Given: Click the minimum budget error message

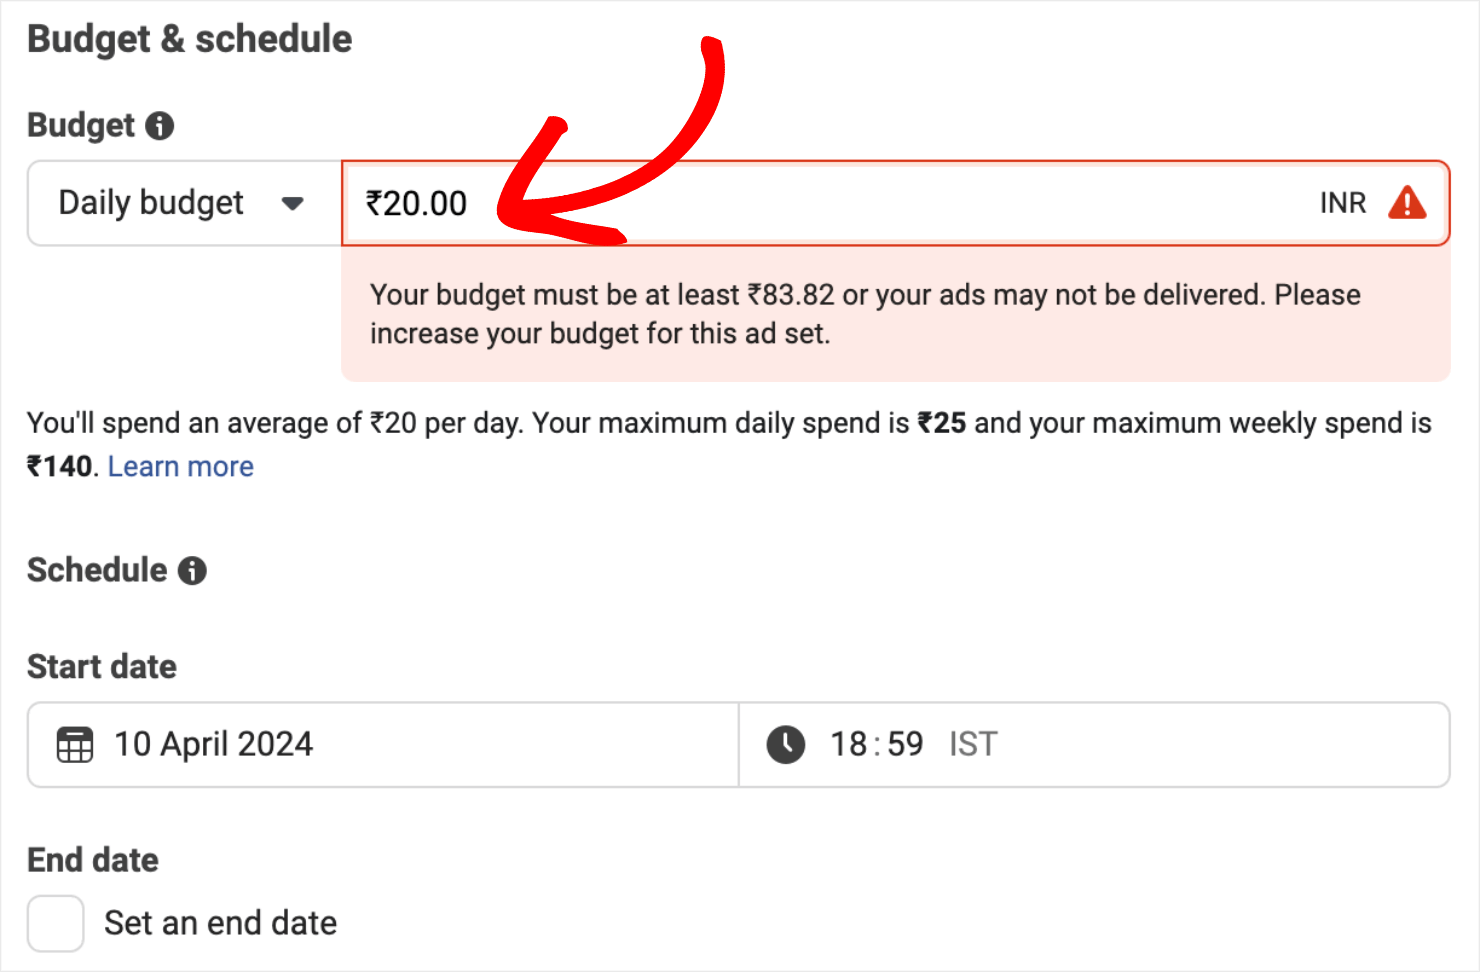Looking at the screenshot, I should (x=865, y=314).
